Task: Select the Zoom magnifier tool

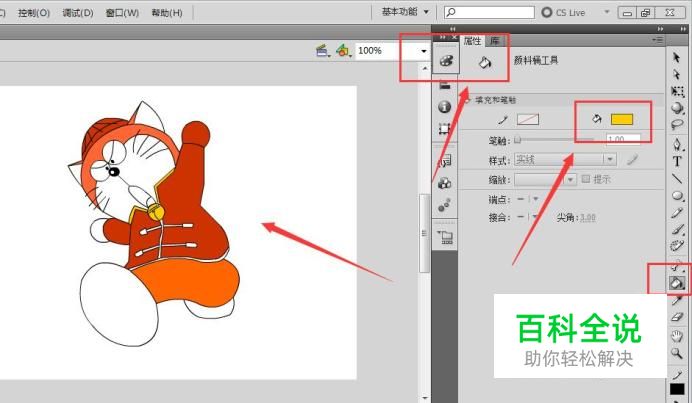Action: tap(677, 353)
